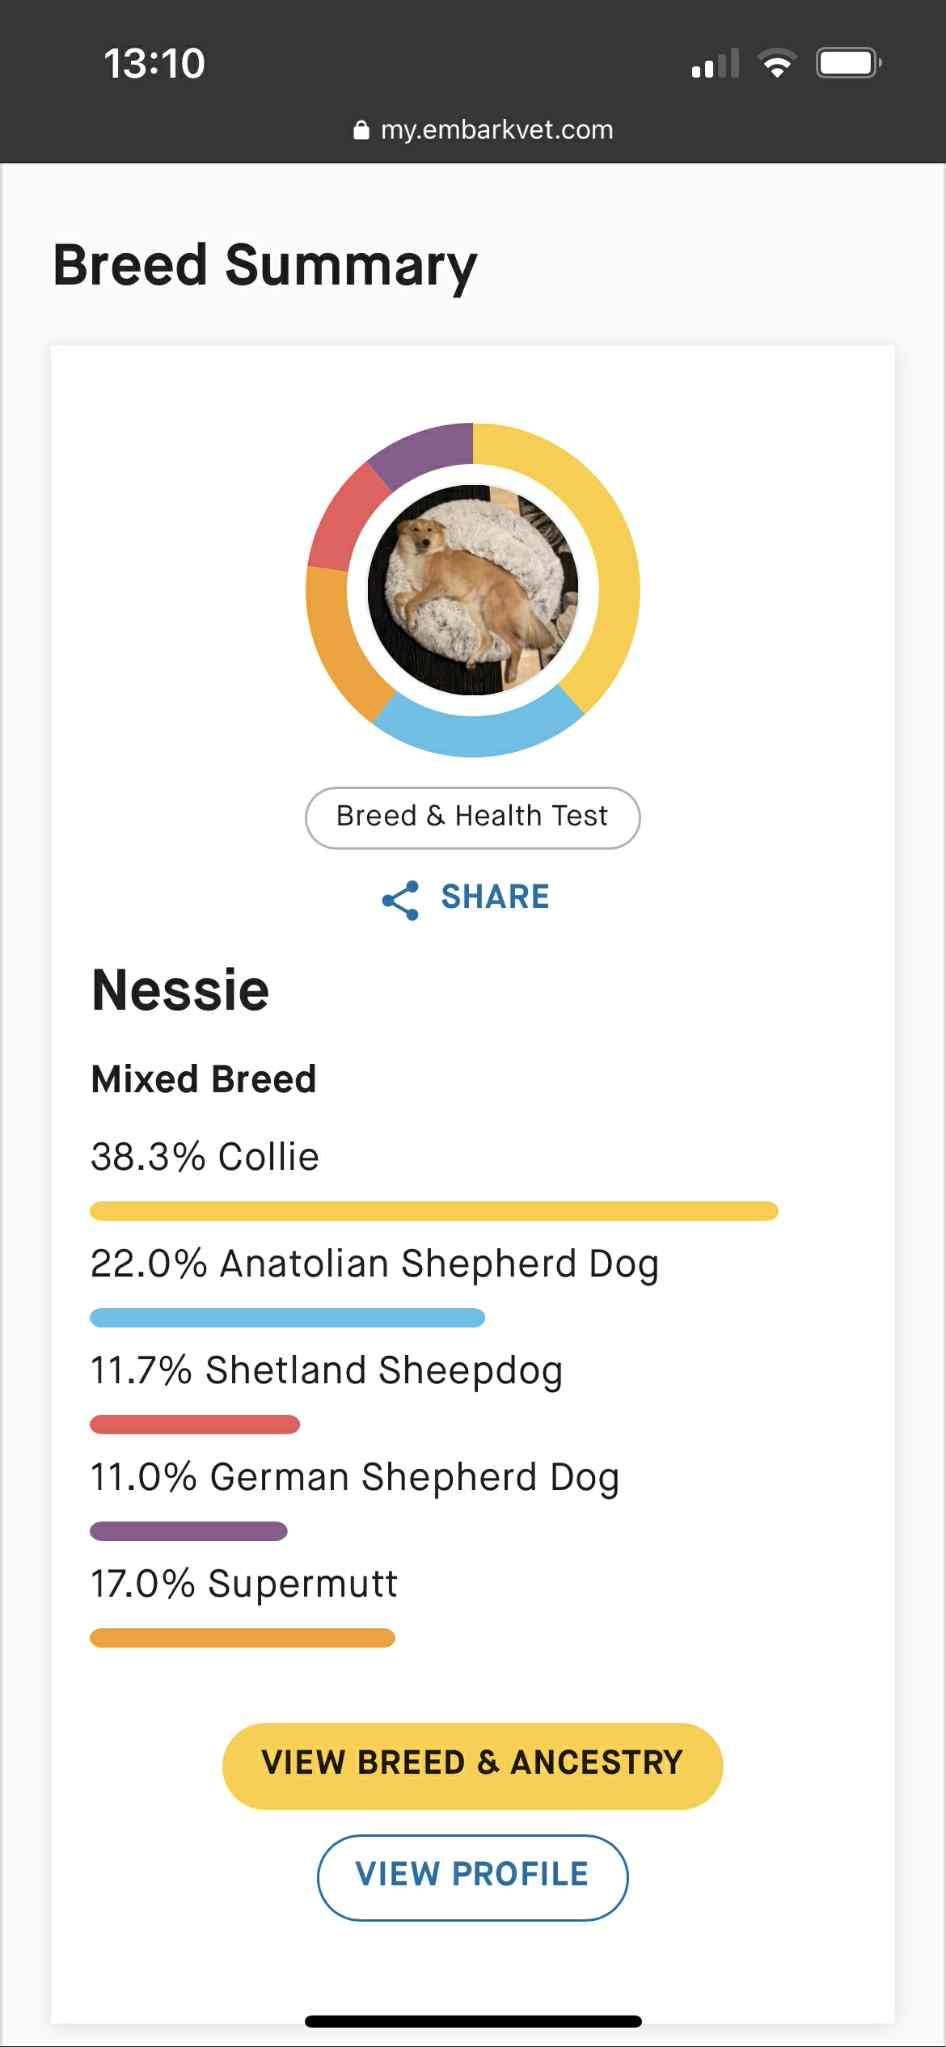
Task: Select the yellow Collie percentage bar
Action: click(x=434, y=1211)
